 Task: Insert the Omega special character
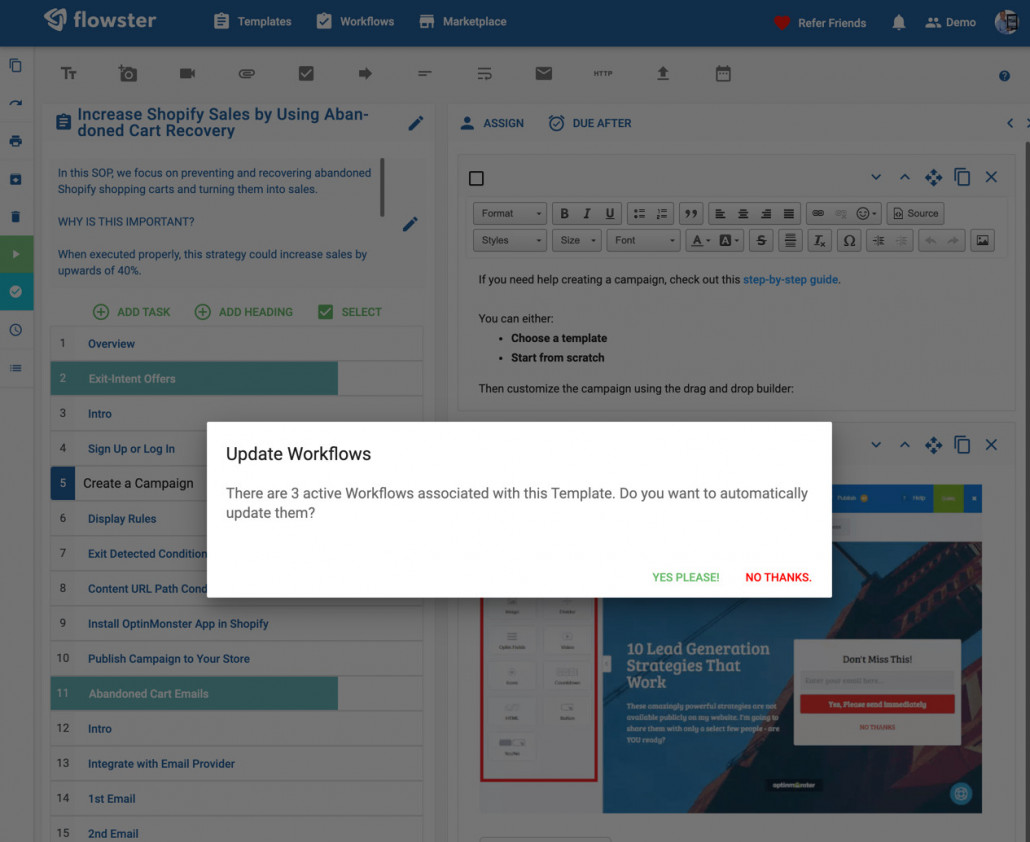850,240
